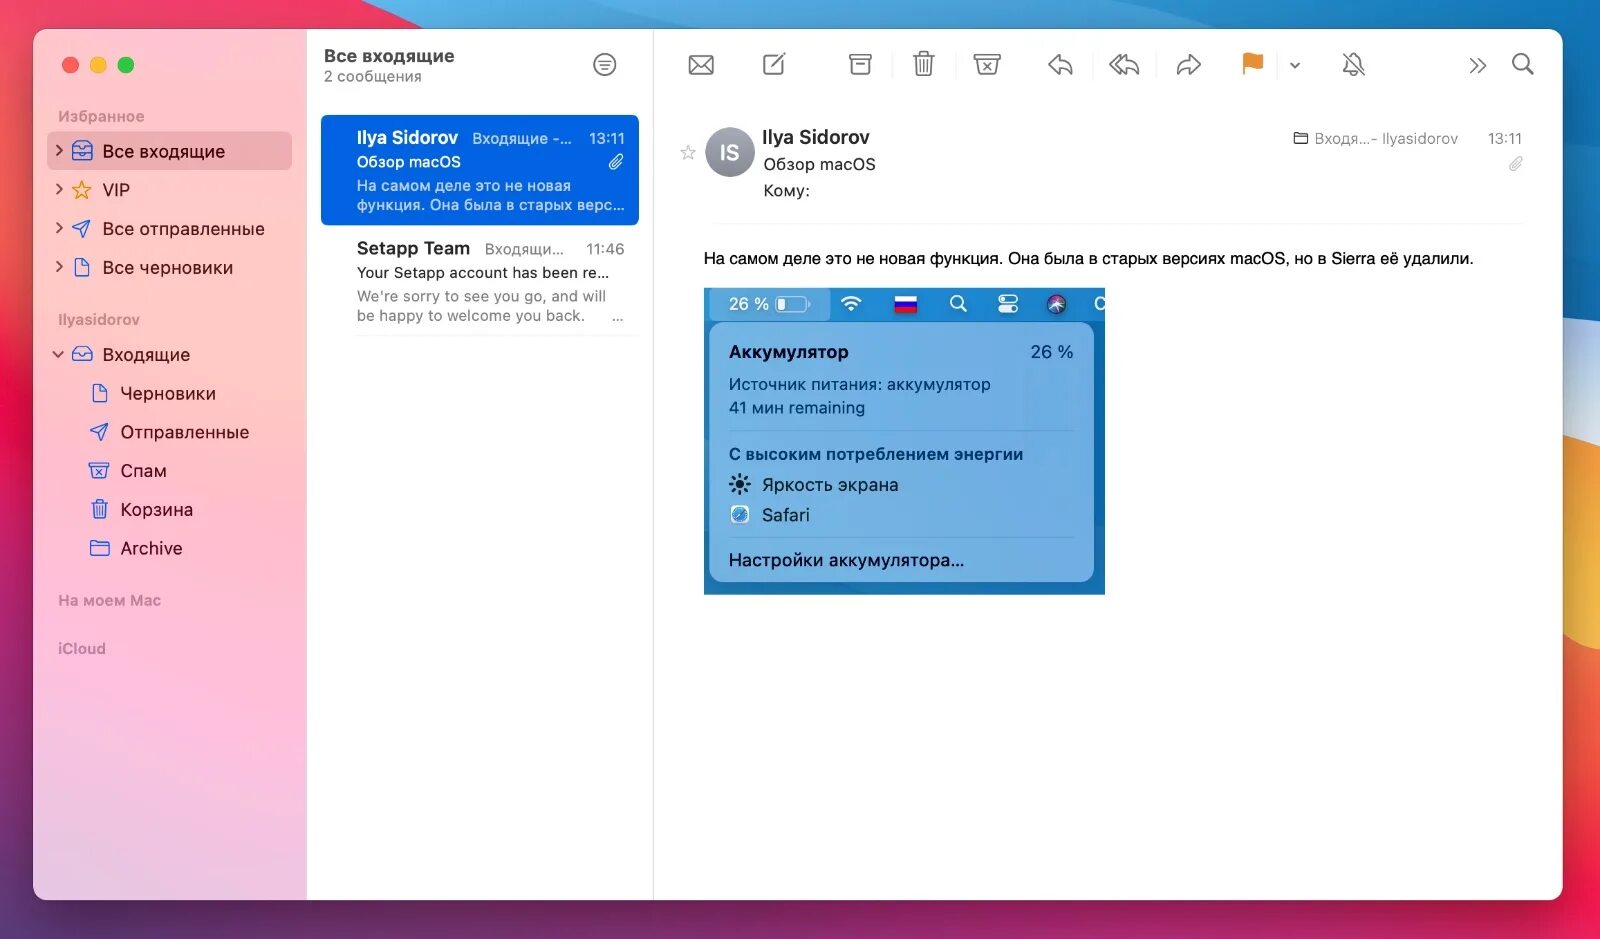Screen dimensions: 1600x939
Task: Expand the Все входящие mailbox chevron
Action: tap(59, 151)
